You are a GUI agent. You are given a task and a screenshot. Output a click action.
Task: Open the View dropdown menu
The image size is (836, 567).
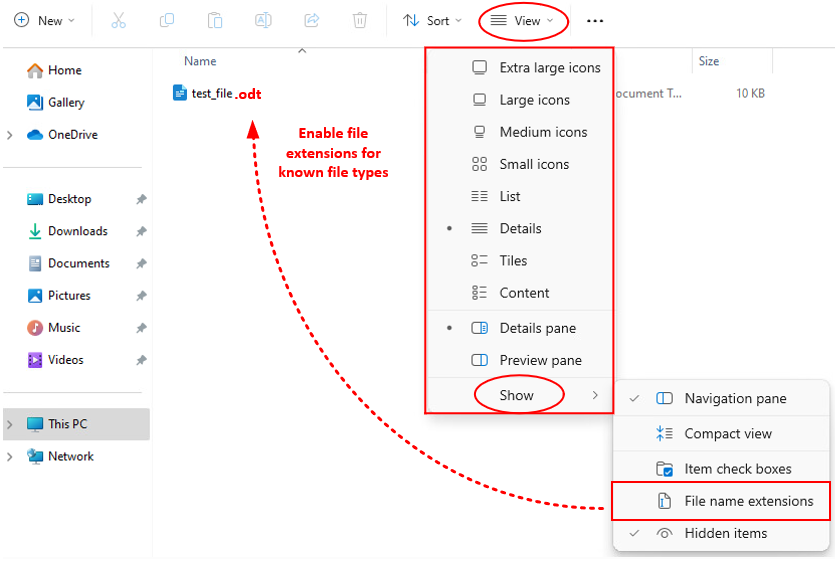522,21
